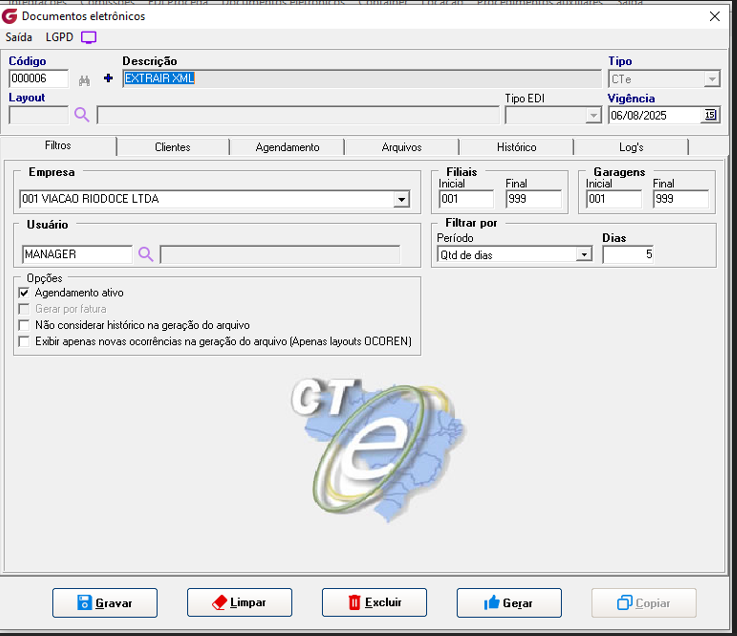The width and height of the screenshot is (737, 636).
Task: Click the Código input field
Action: (x=39, y=79)
